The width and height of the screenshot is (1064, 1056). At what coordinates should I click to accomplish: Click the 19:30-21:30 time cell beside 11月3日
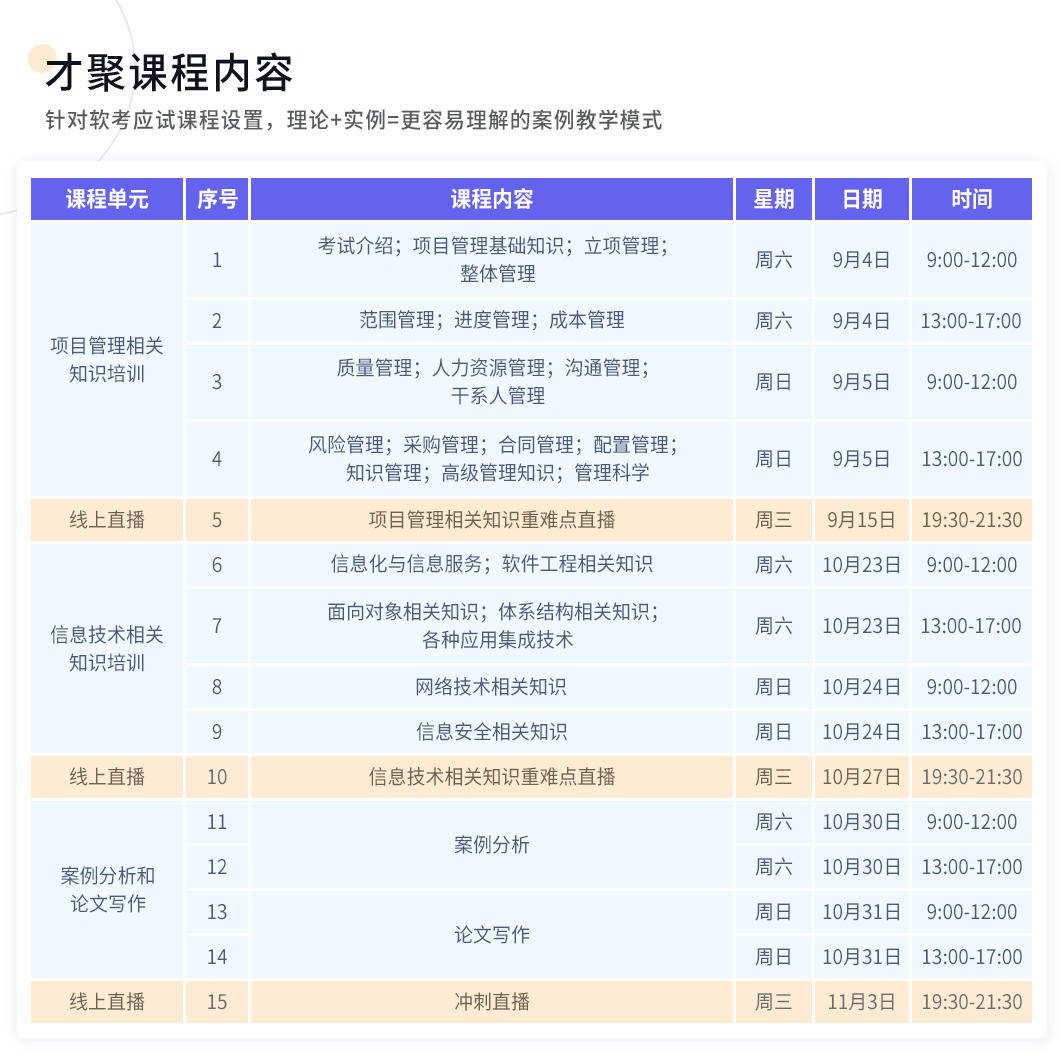tap(971, 1002)
